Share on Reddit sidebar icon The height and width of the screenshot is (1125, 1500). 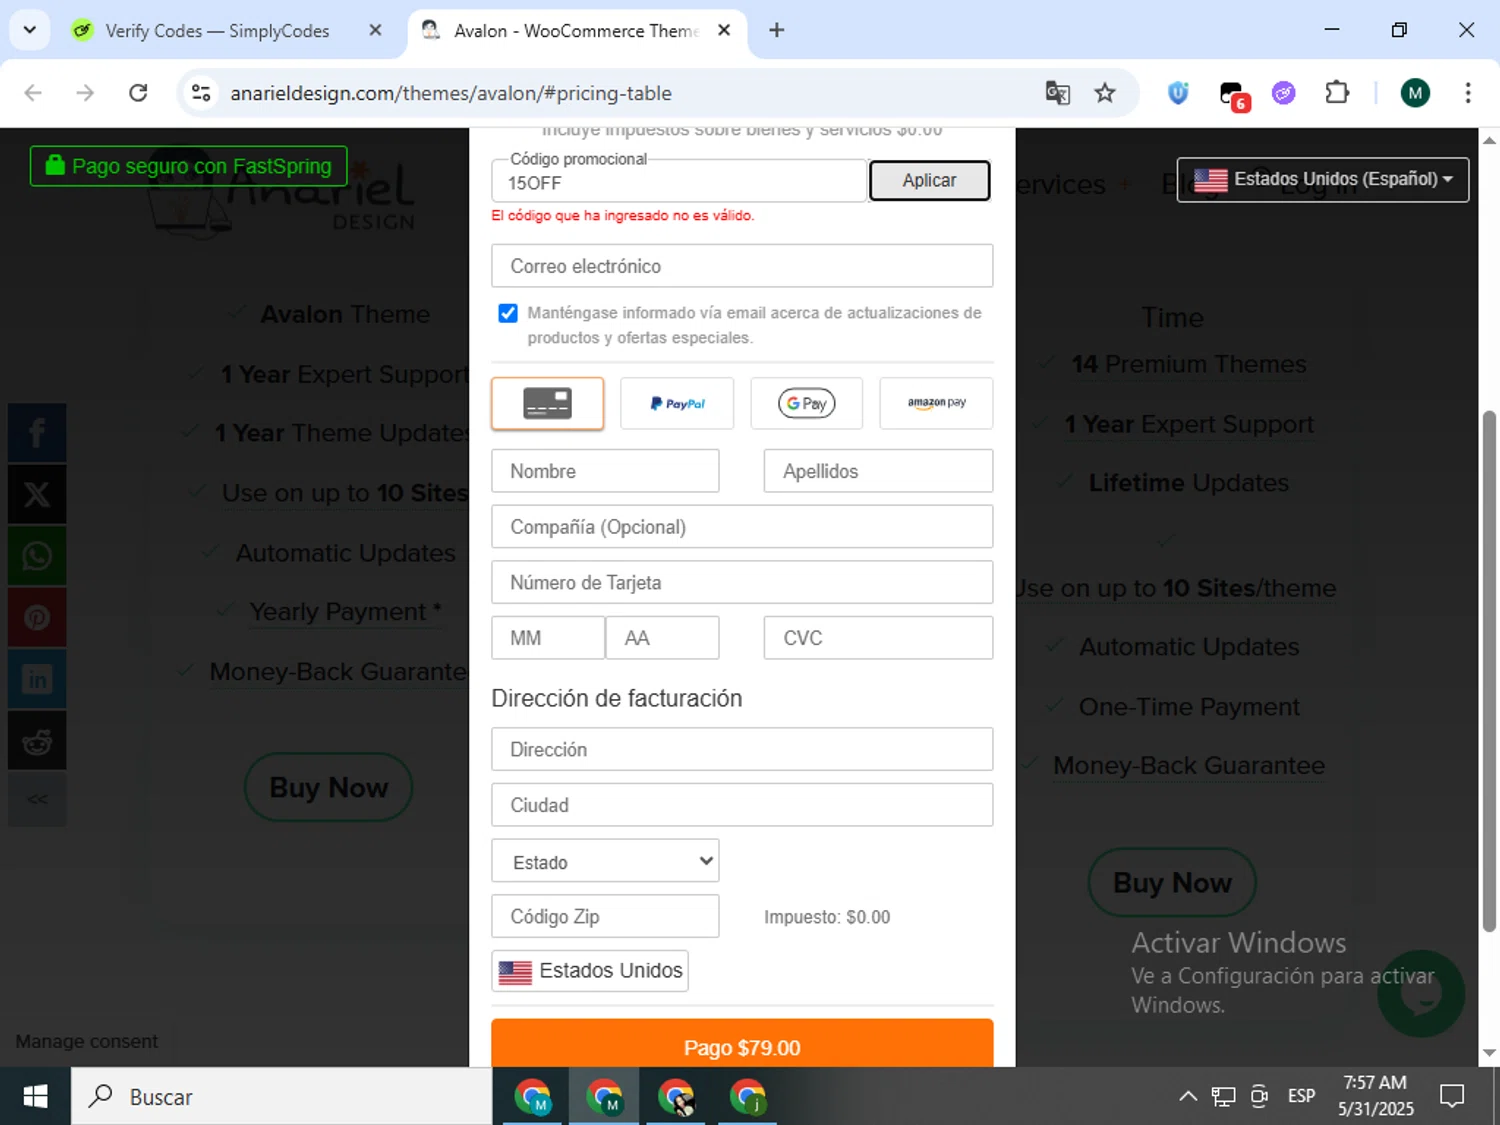point(37,741)
